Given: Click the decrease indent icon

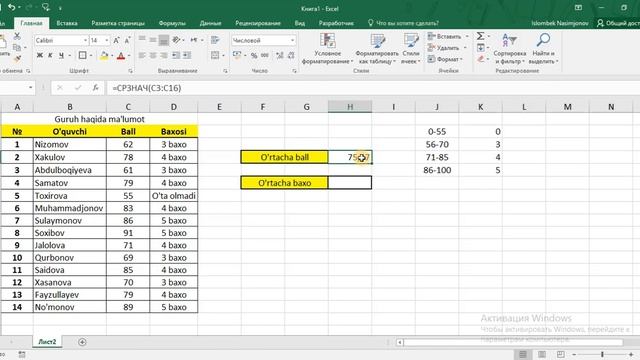Looking at the screenshot, I should coord(176,55).
